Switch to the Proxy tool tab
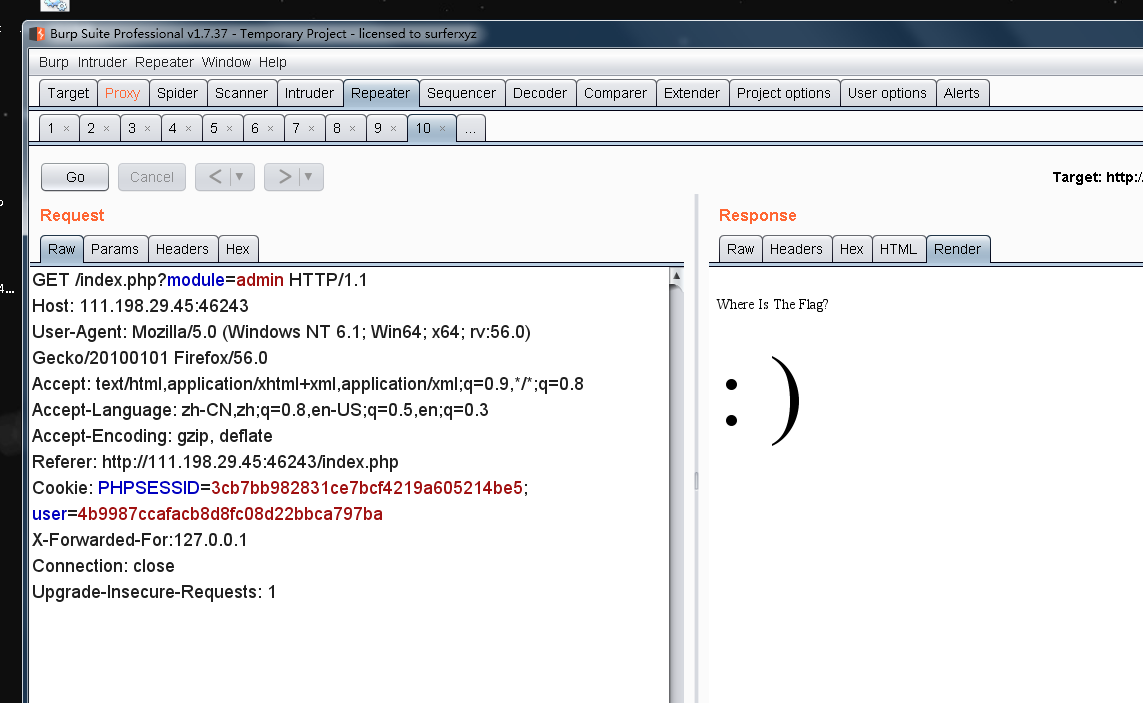The image size is (1143, 703). coord(122,93)
